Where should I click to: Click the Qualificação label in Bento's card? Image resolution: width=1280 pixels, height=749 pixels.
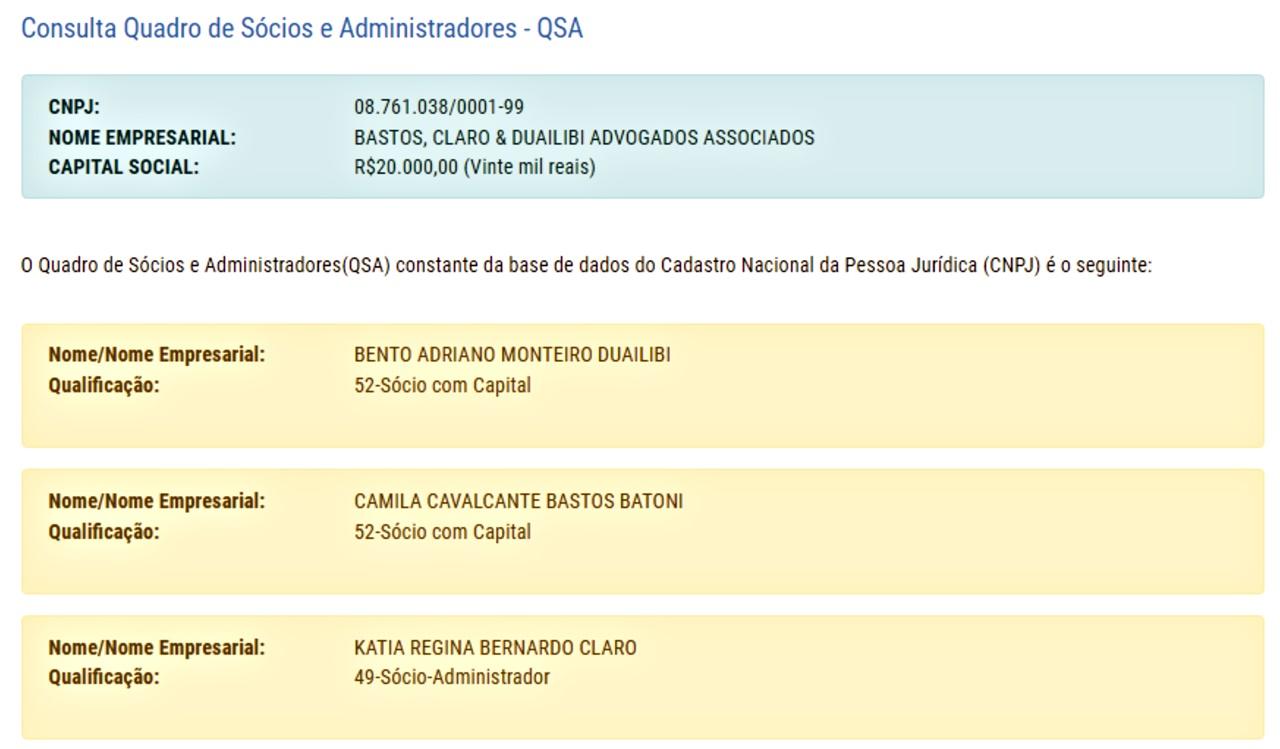[104, 386]
